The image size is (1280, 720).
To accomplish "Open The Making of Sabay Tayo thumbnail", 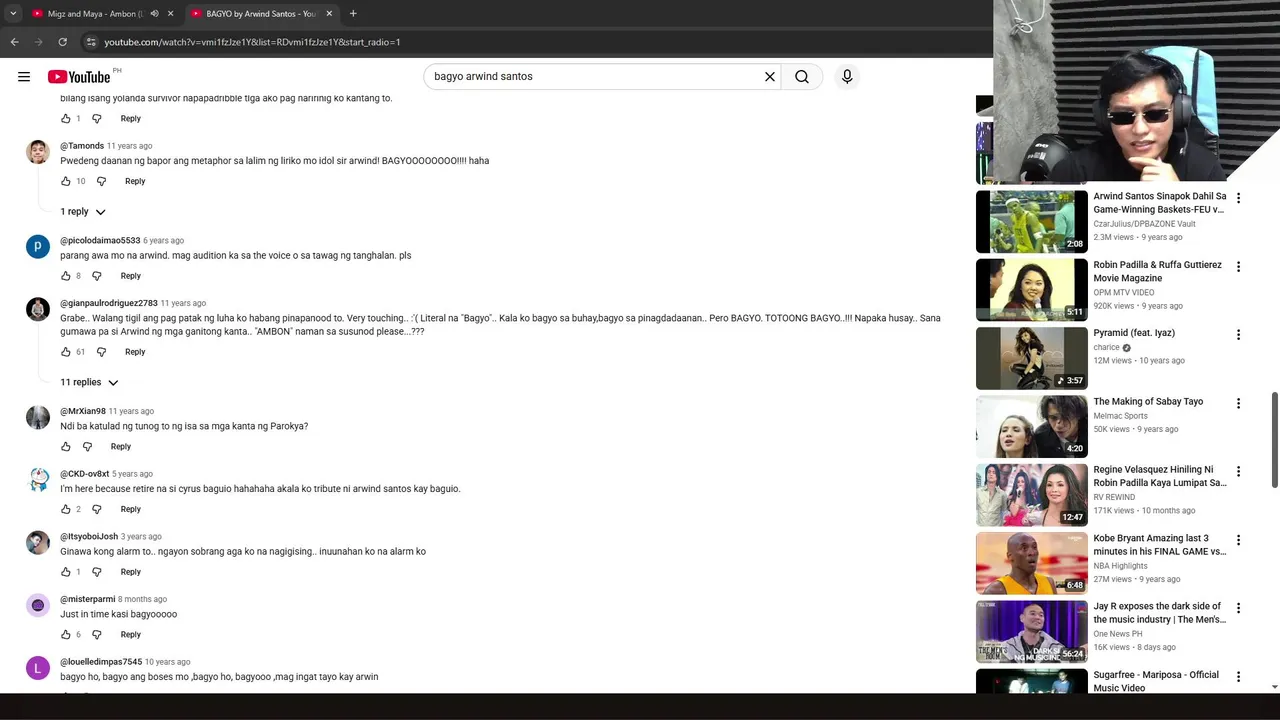I will click(1031, 427).
